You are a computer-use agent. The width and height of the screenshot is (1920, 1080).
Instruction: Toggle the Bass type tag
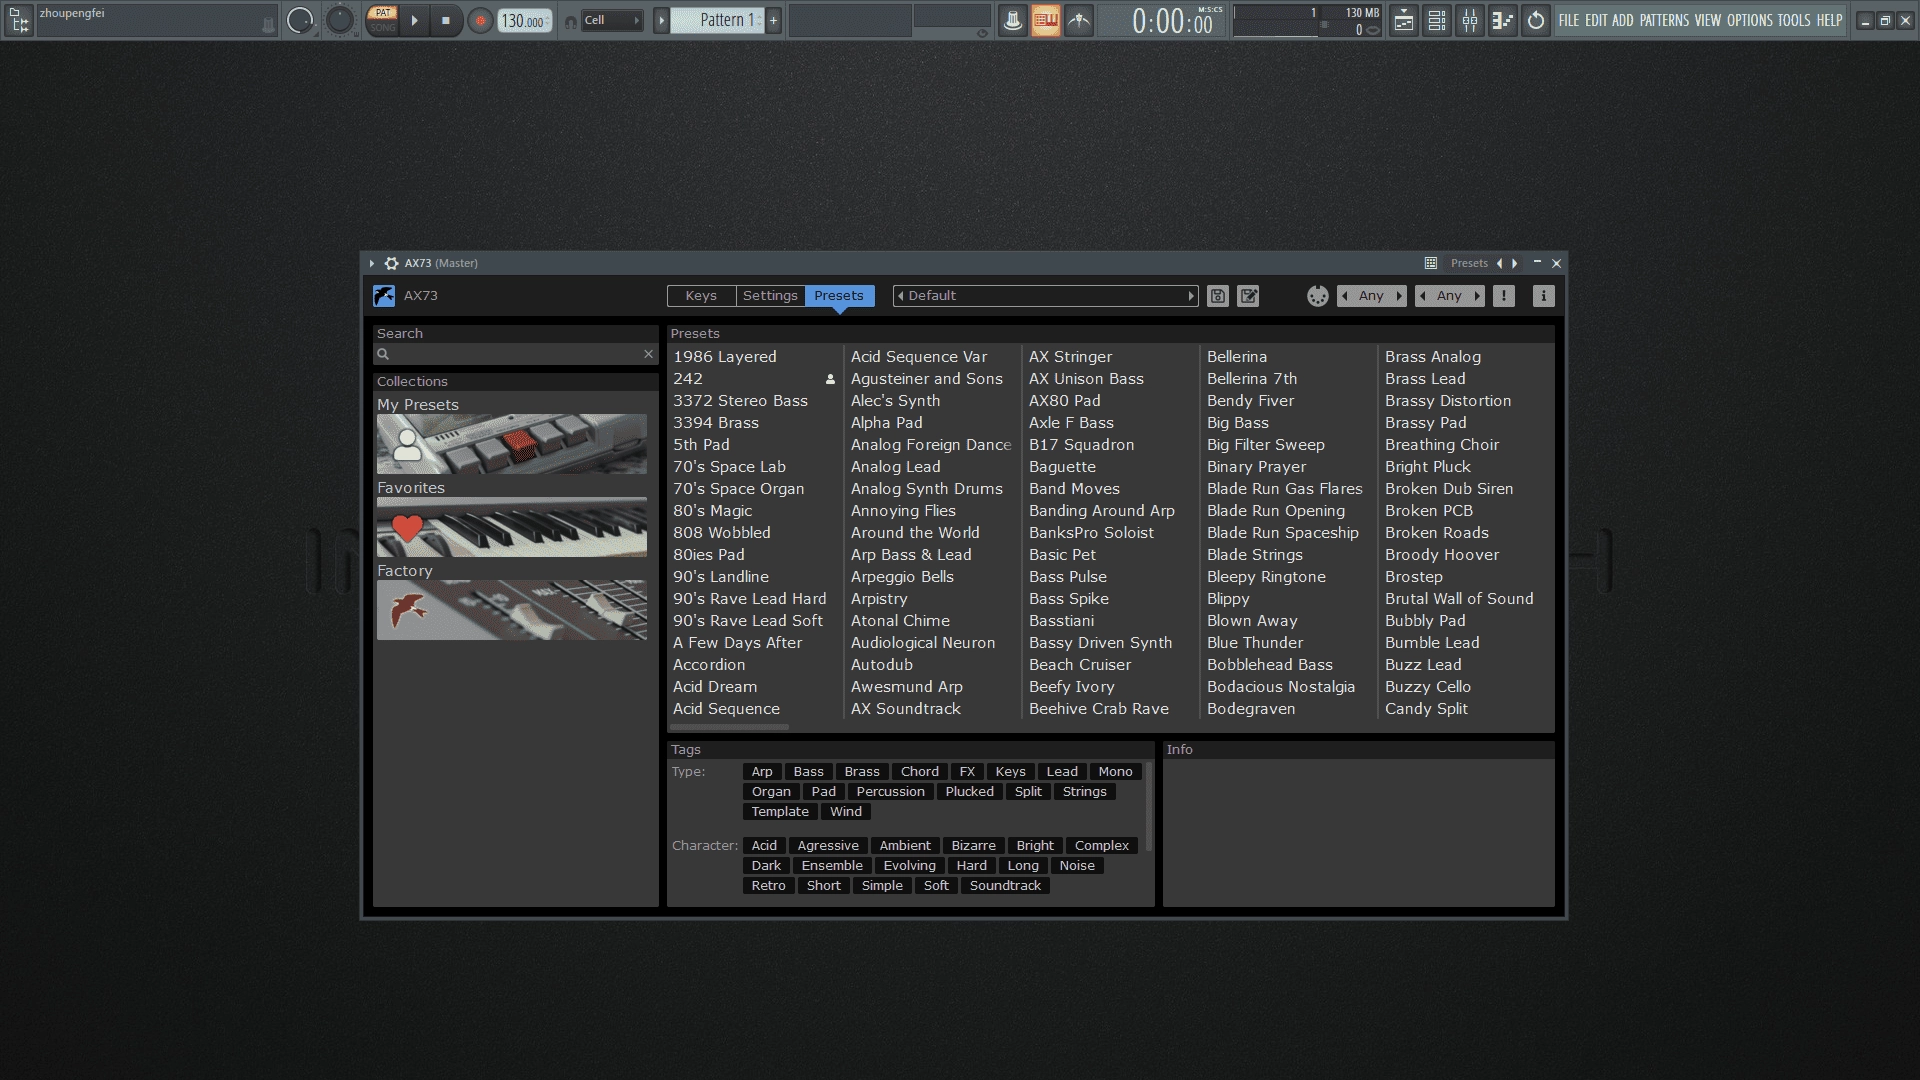pos(808,772)
